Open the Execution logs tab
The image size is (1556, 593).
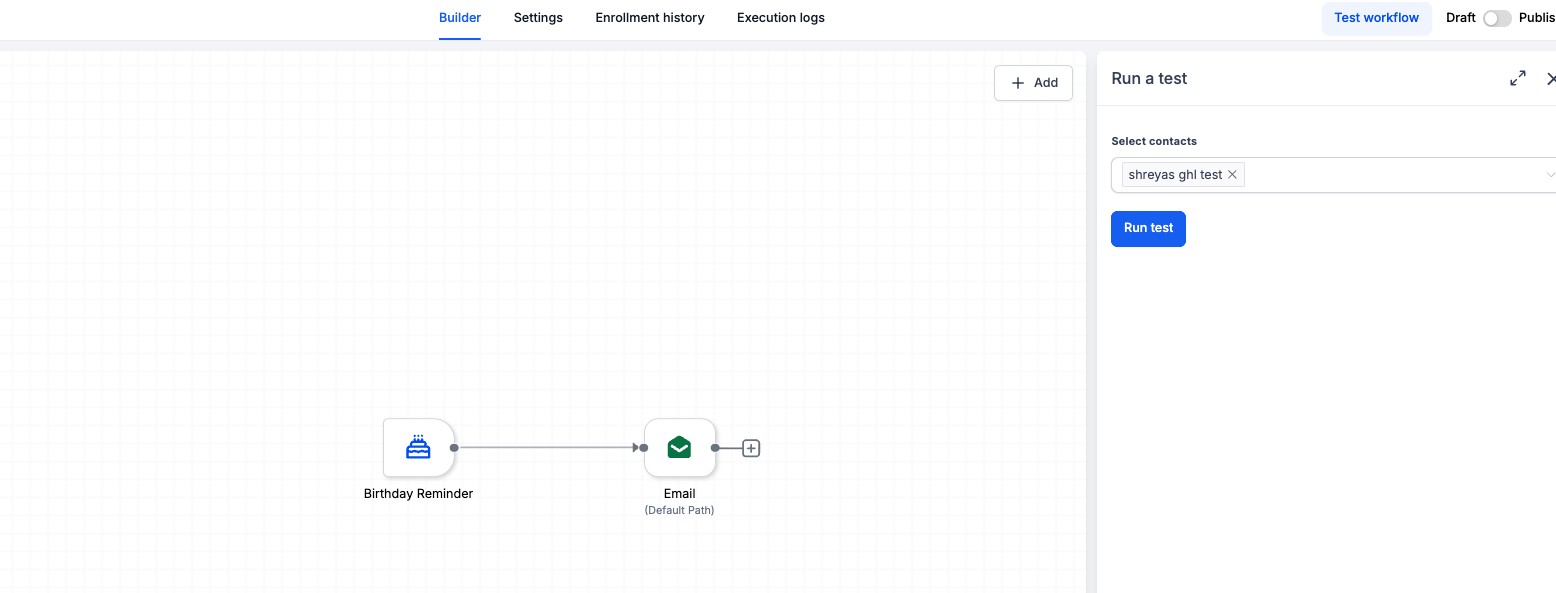click(781, 18)
